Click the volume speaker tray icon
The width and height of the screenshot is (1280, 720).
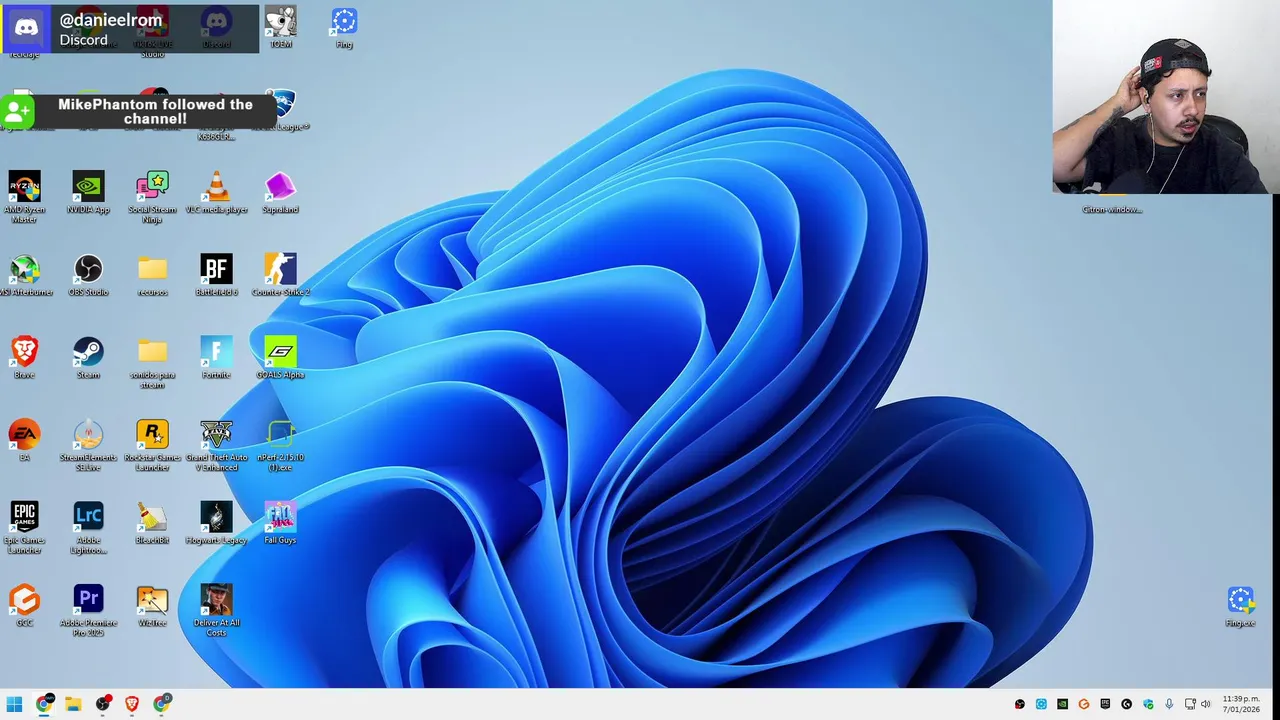pos(1206,704)
